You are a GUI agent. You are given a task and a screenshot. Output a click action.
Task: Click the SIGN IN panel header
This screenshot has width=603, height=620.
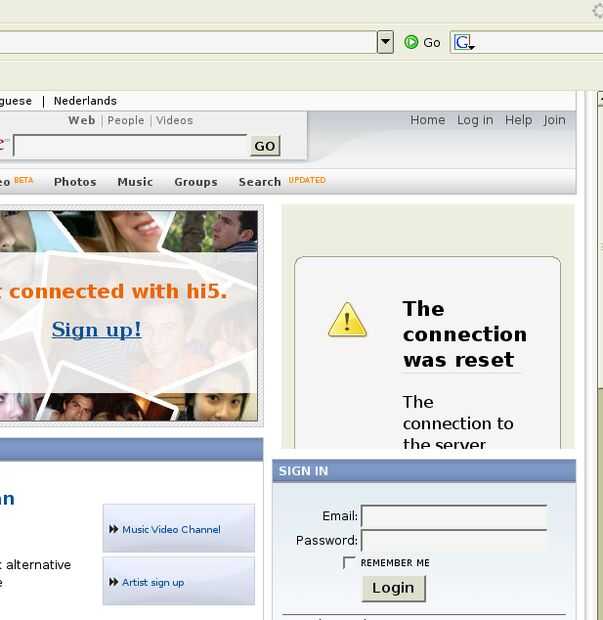(x=424, y=471)
